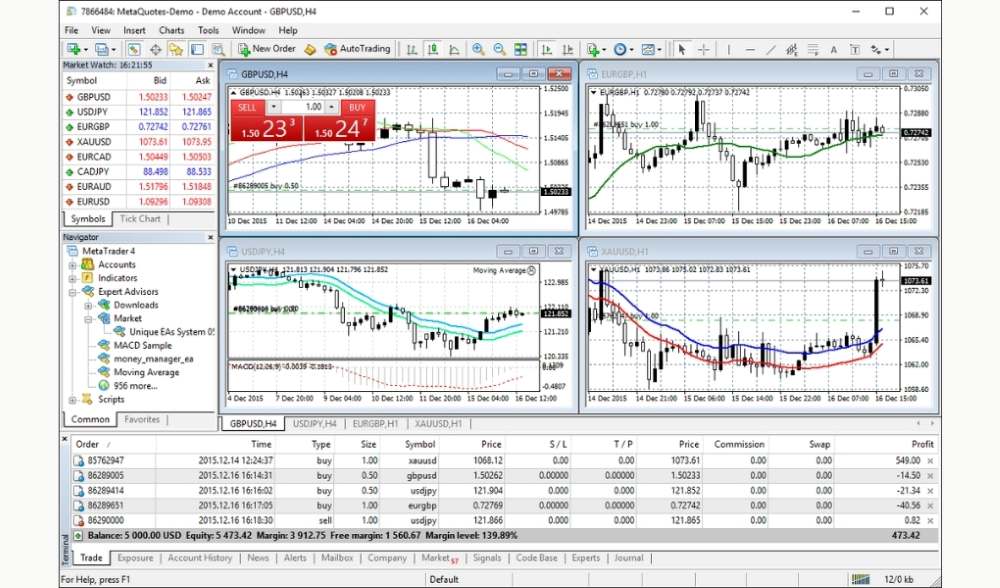Collapse the Market folder in Navigator
Image resolution: width=1000 pixels, height=588 pixels.
[88, 319]
